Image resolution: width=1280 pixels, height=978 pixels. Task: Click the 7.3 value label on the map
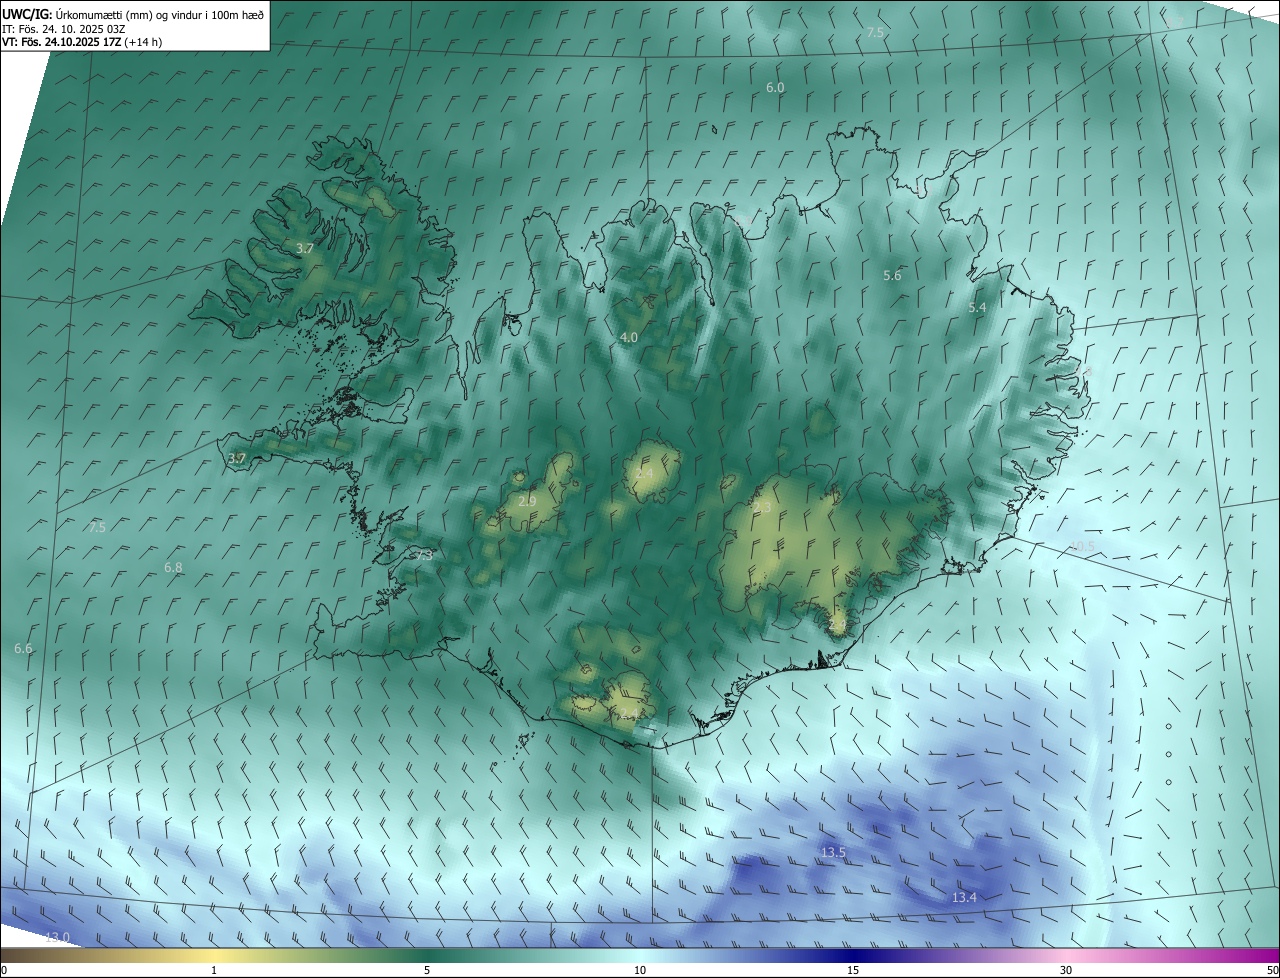424,555
